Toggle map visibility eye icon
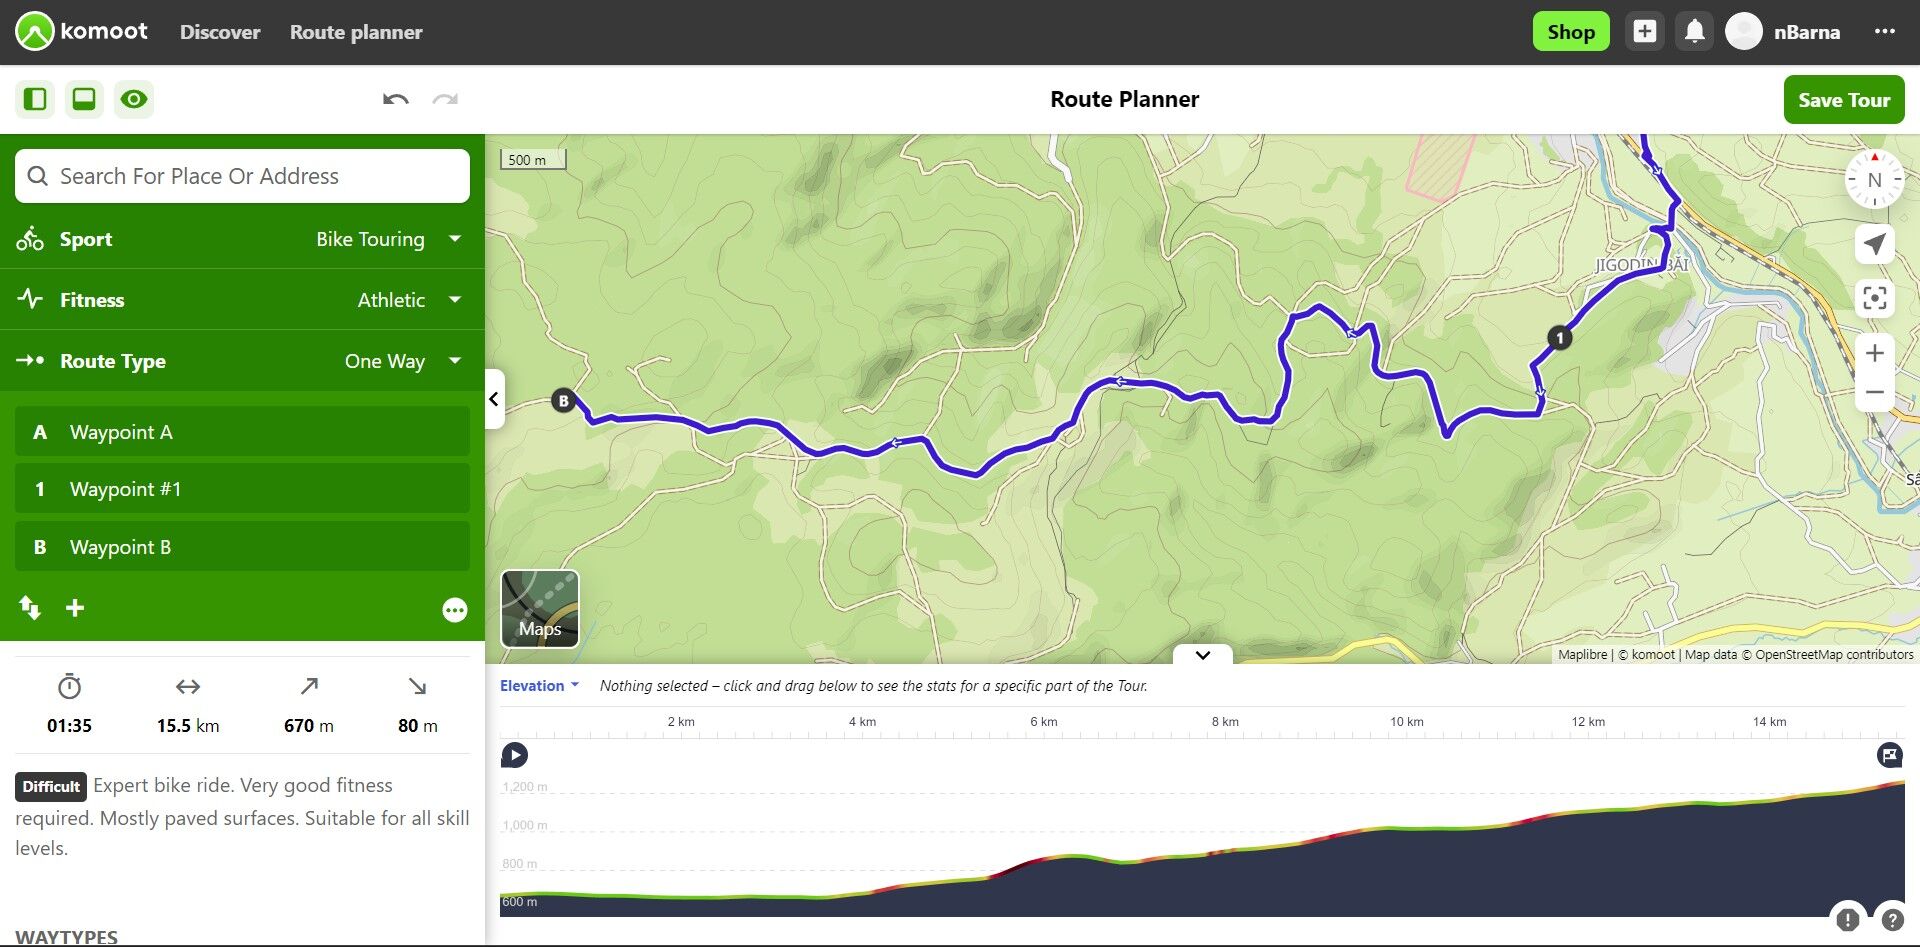 (134, 99)
